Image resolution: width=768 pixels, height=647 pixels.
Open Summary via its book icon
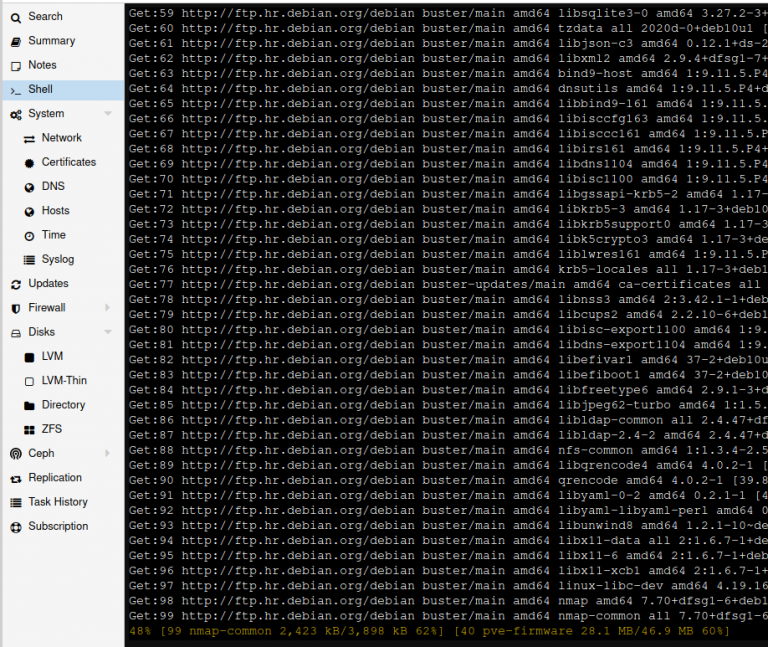pyautogui.click(x=16, y=41)
